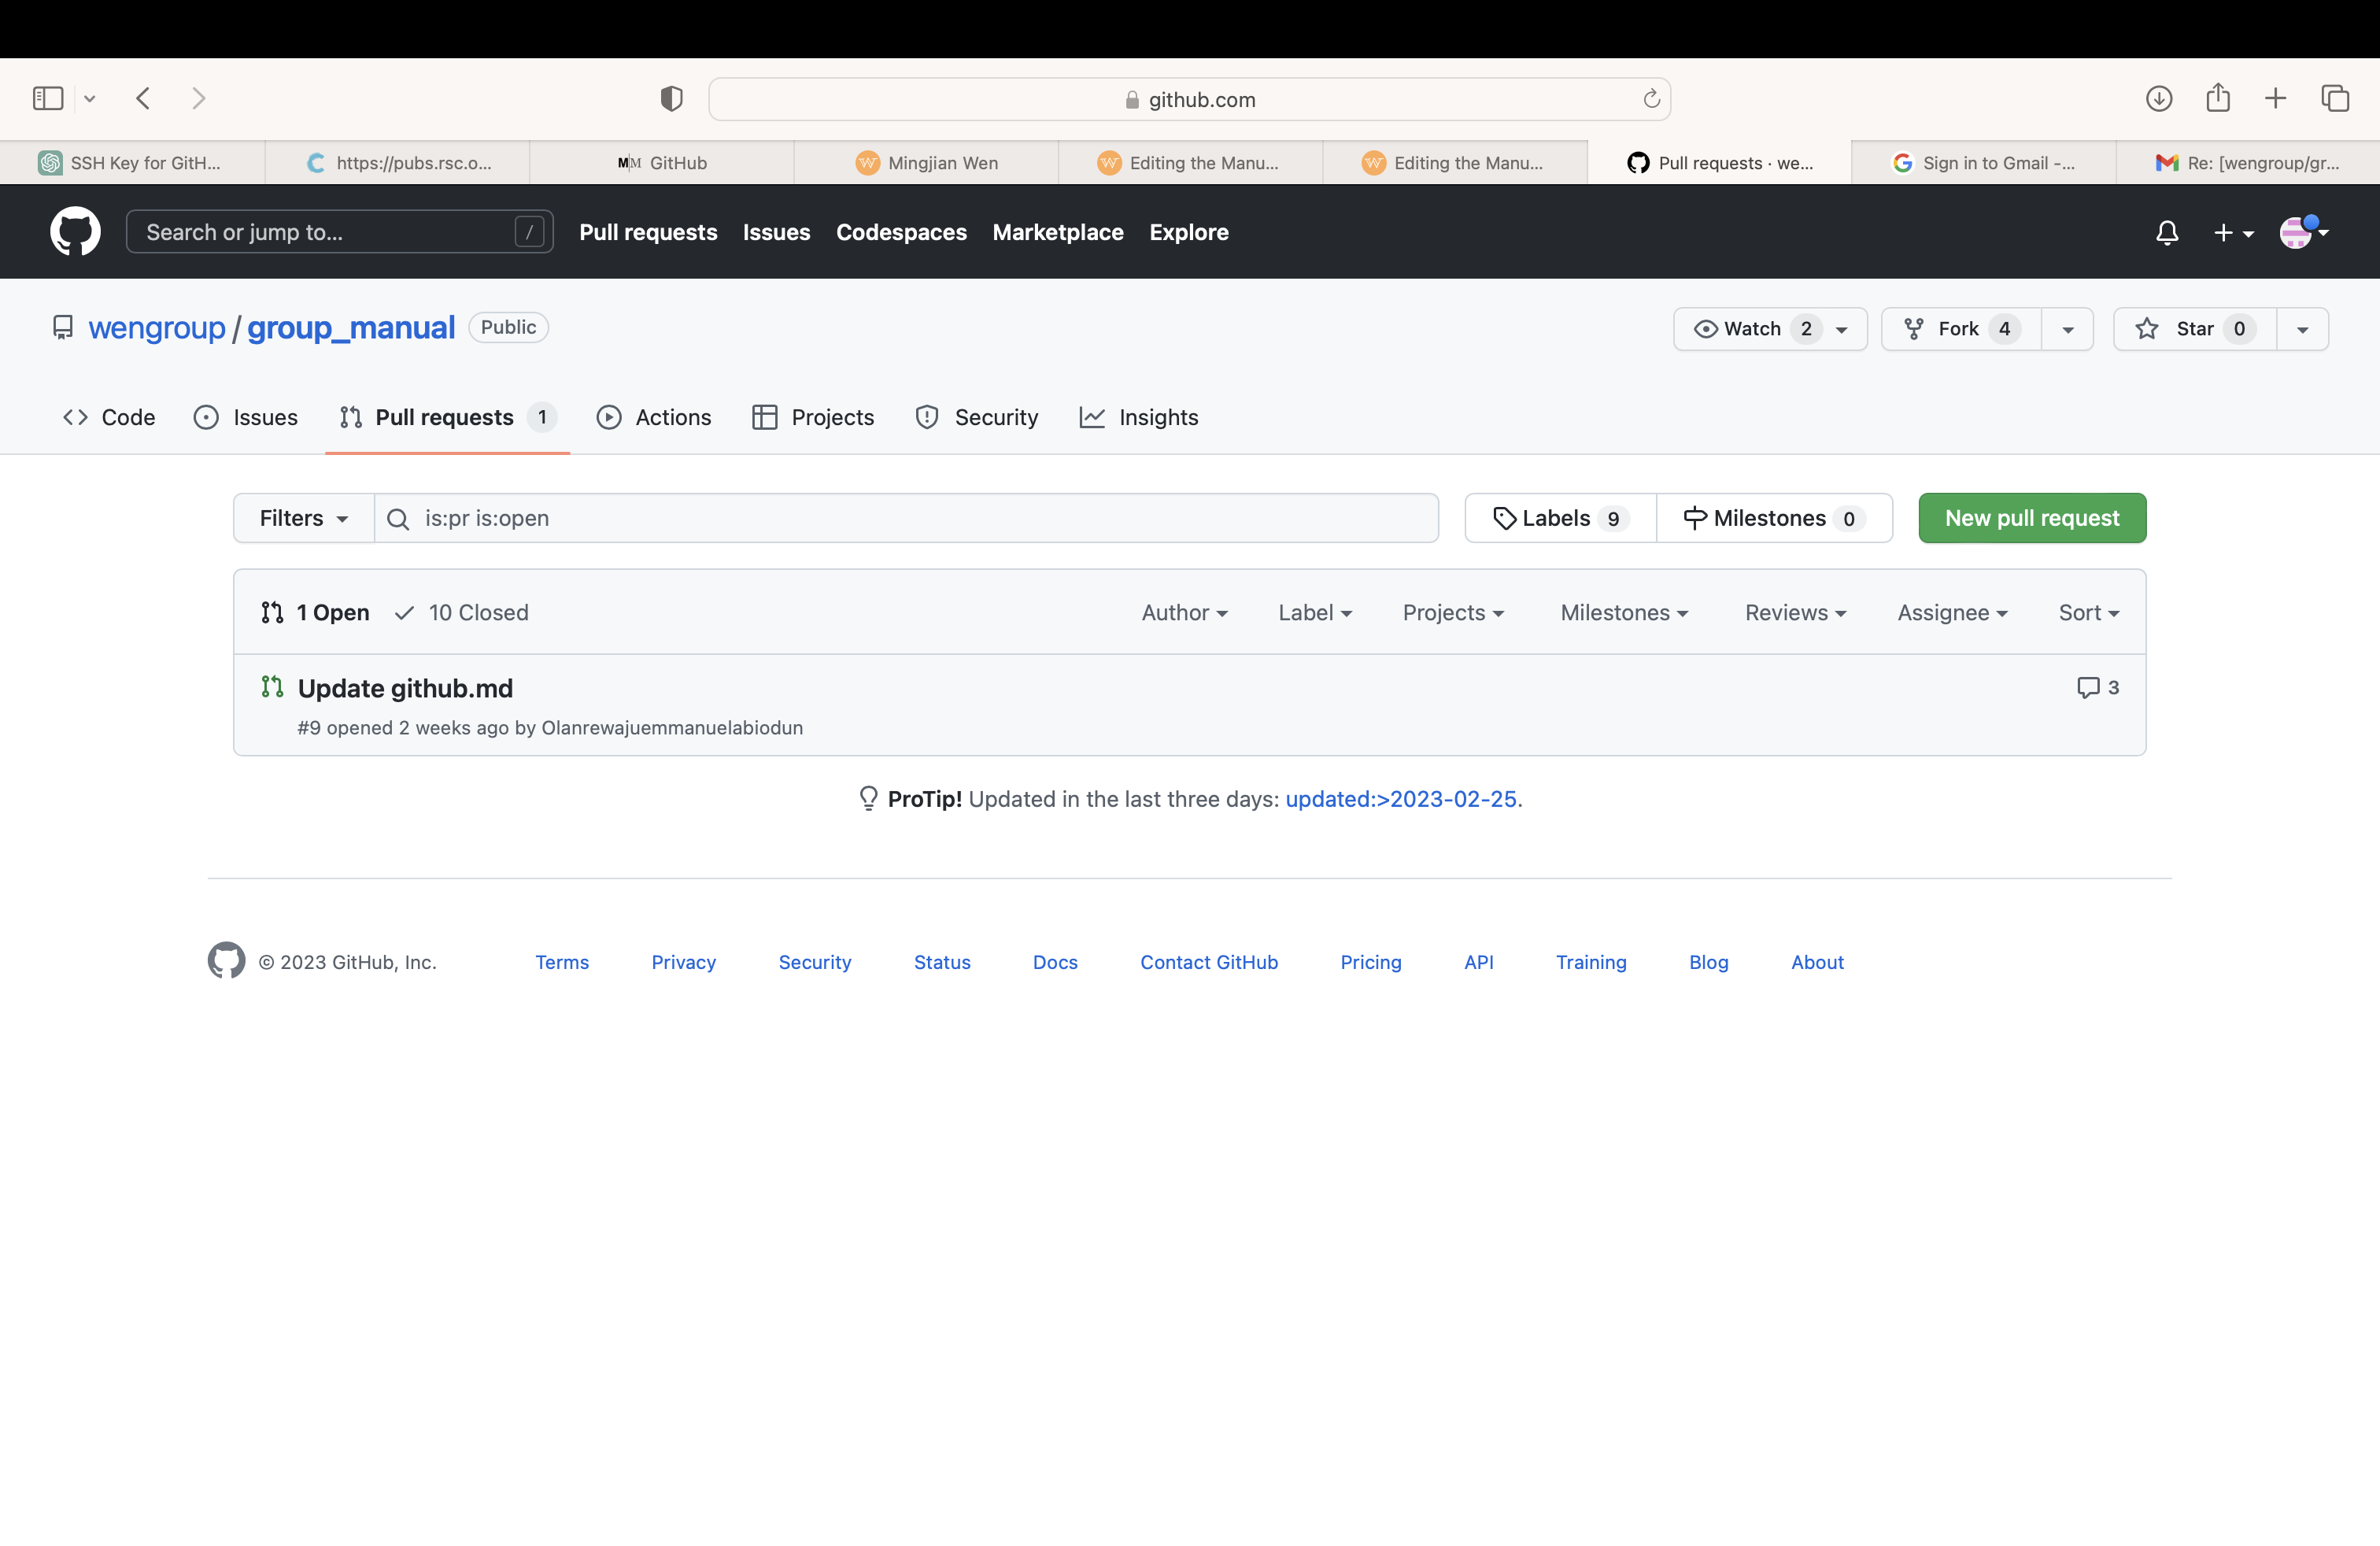Switch to repository Security tab

[977, 417]
